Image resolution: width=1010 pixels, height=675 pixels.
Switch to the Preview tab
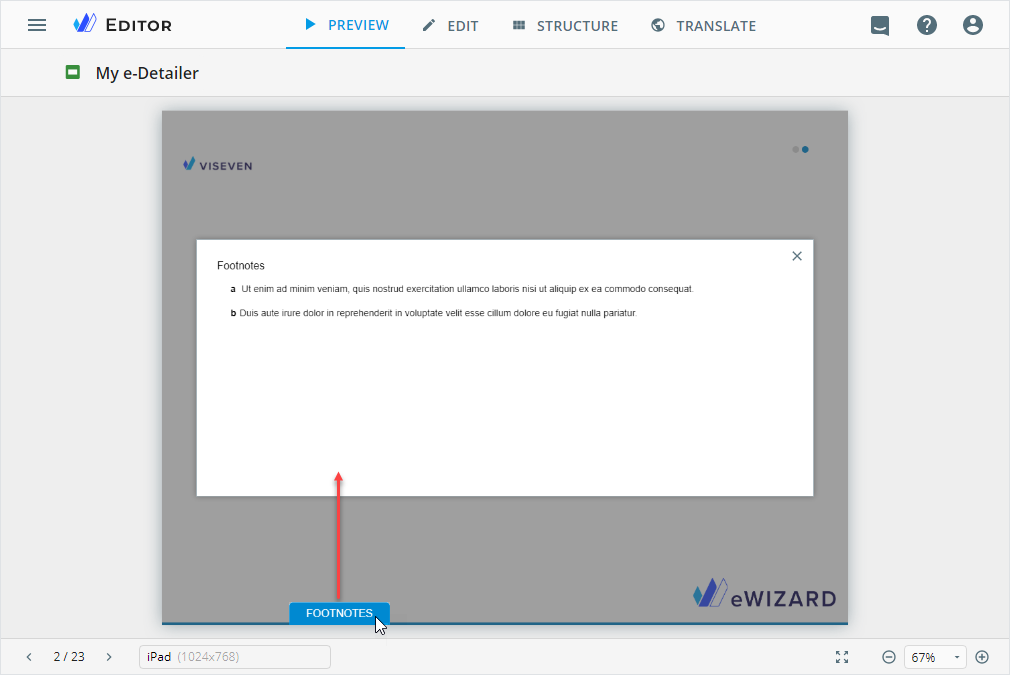tap(346, 25)
